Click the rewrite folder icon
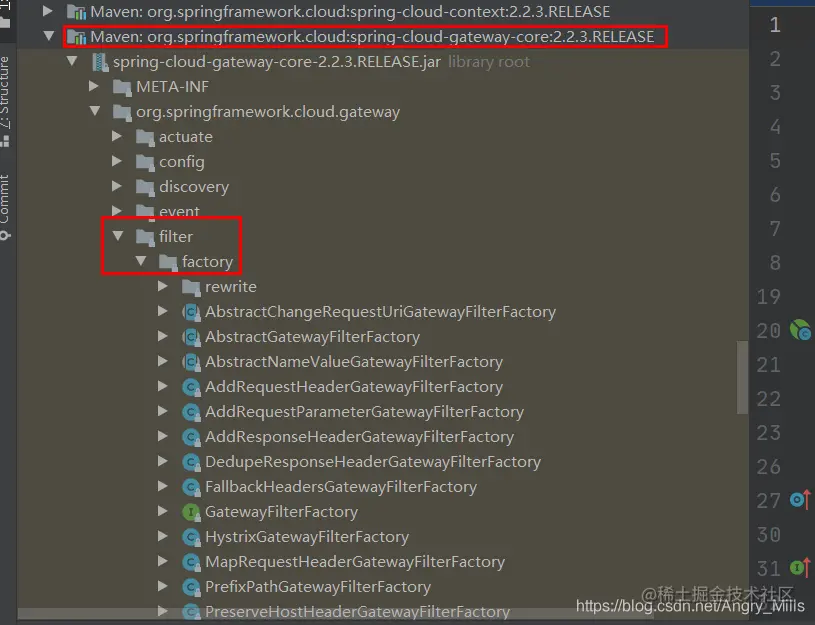The width and height of the screenshot is (815, 625). (191, 287)
